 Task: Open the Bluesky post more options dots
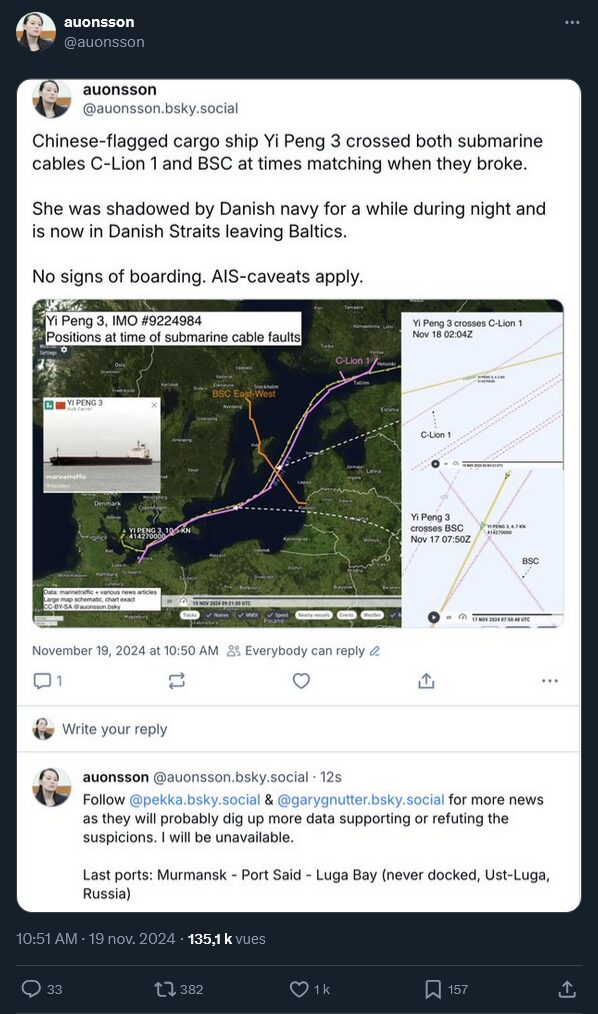tap(550, 680)
